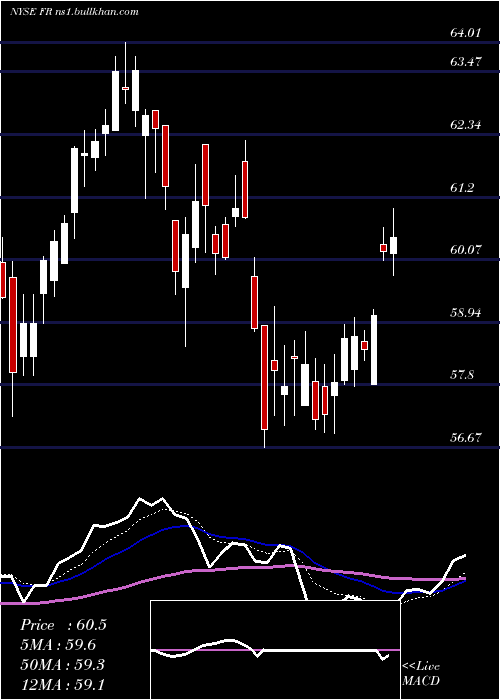Image resolution: width=500 pixels, height=700 pixels.
Task: Click the latest white candlestick at far right
Action: (393, 242)
